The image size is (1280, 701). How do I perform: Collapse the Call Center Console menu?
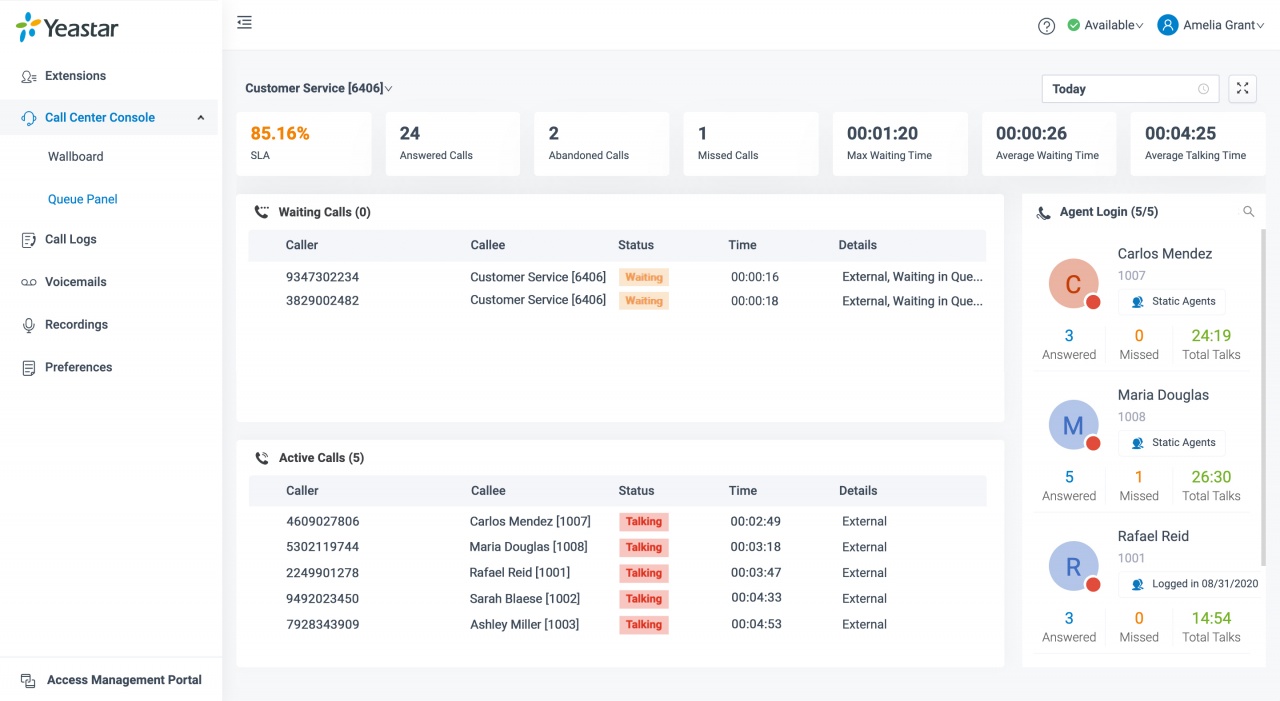point(200,118)
